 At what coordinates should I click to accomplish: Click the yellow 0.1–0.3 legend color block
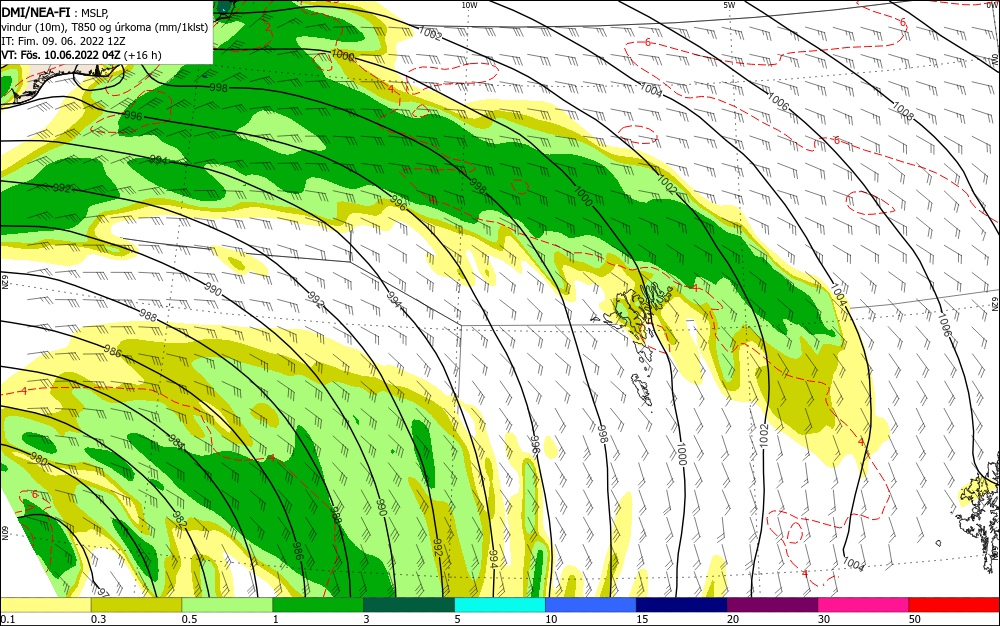coord(46,605)
